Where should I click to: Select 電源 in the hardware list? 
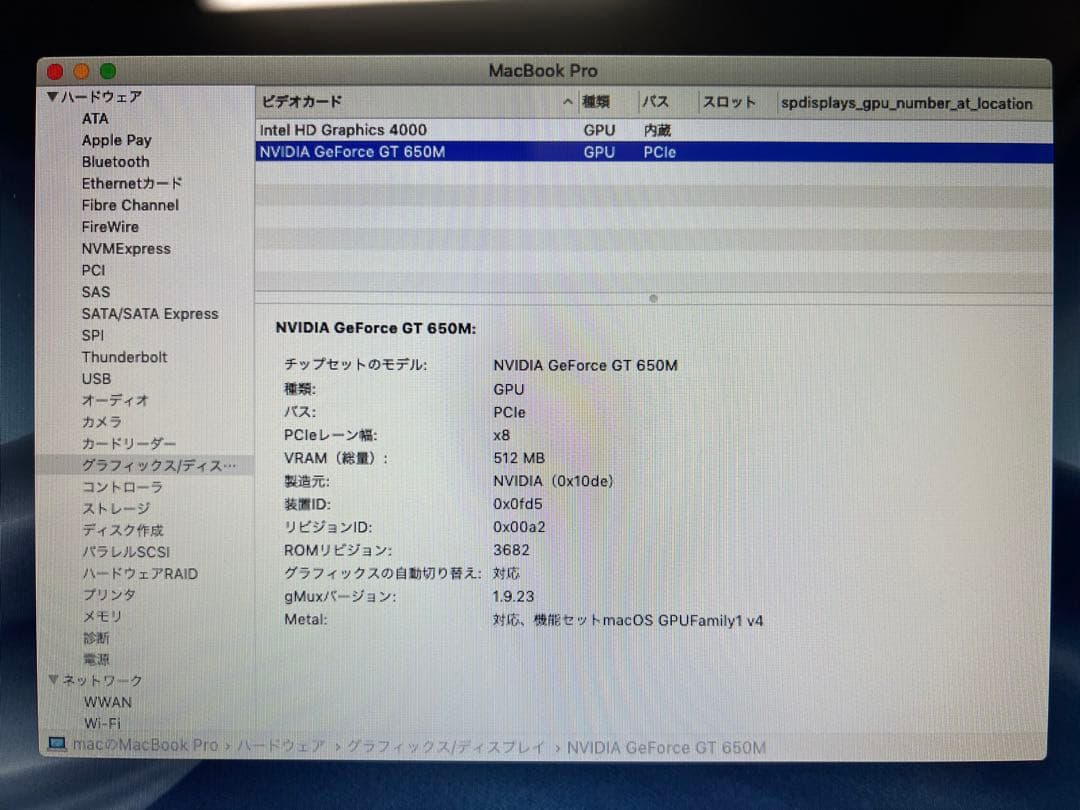[x=95, y=659]
